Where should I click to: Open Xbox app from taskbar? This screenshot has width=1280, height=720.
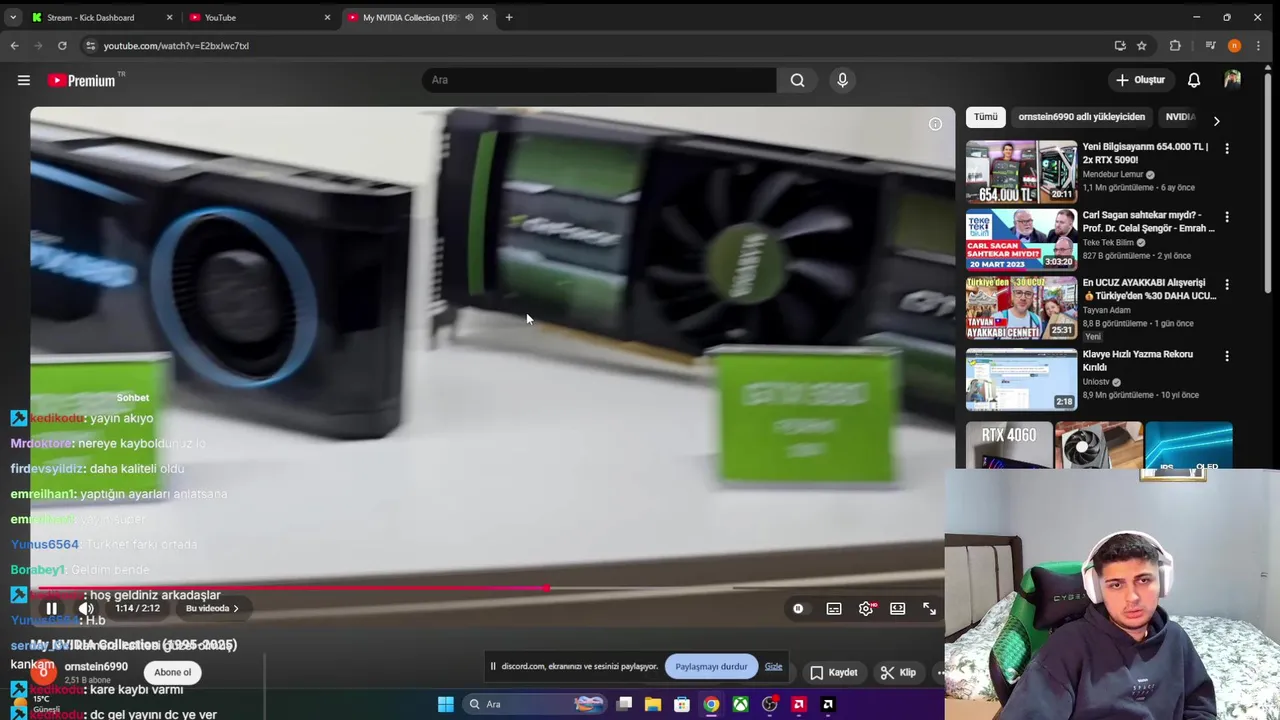pyautogui.click(x=740, y=704)
